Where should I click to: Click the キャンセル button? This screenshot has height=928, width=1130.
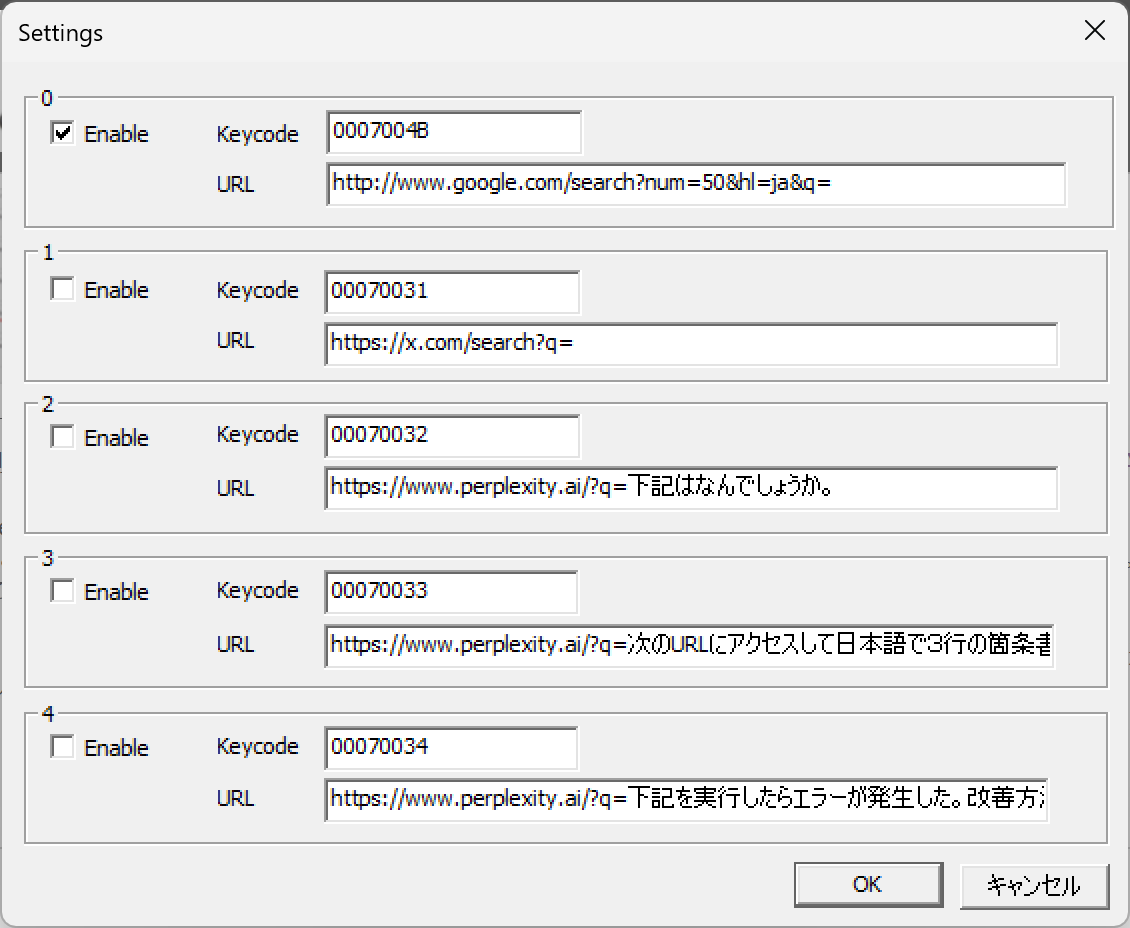pyautogui.click(x=1034, y=885)
